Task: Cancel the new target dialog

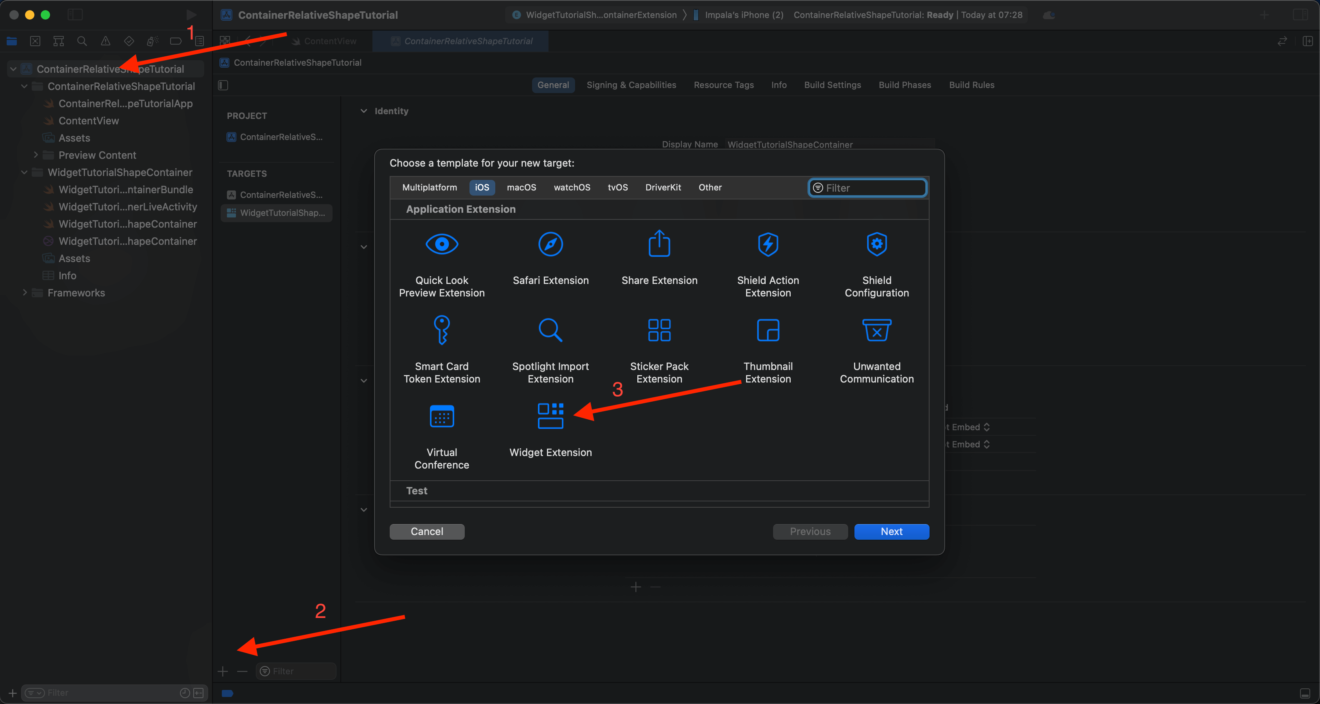Action: [427, 532]
